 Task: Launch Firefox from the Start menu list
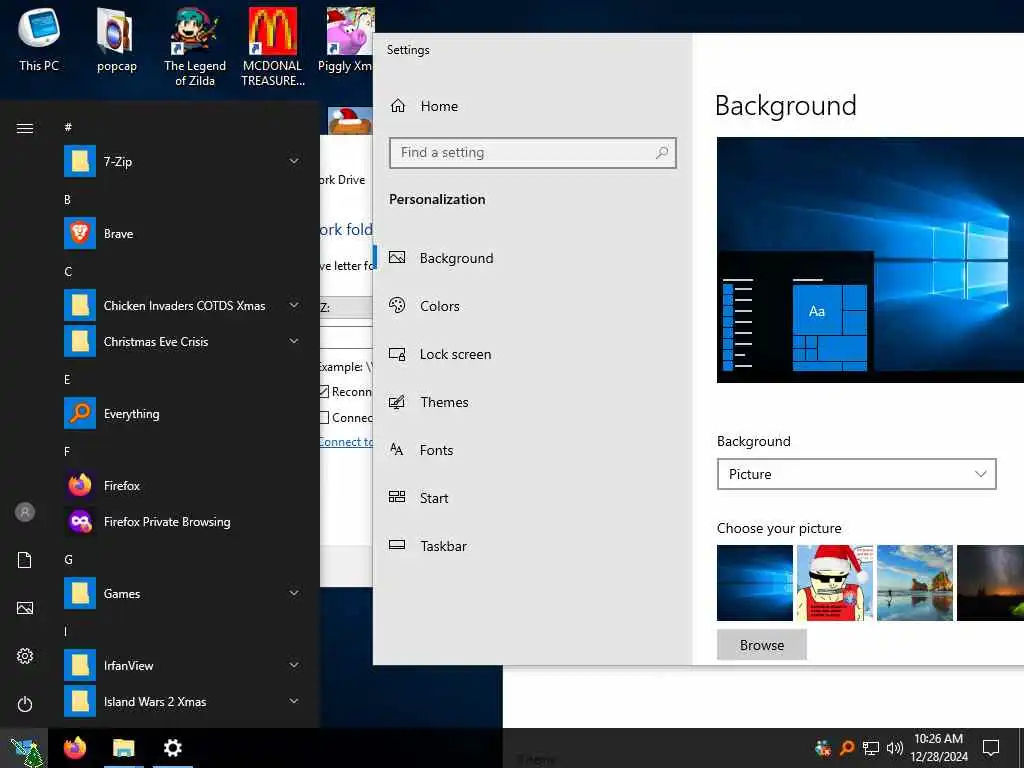click(183, 485)
